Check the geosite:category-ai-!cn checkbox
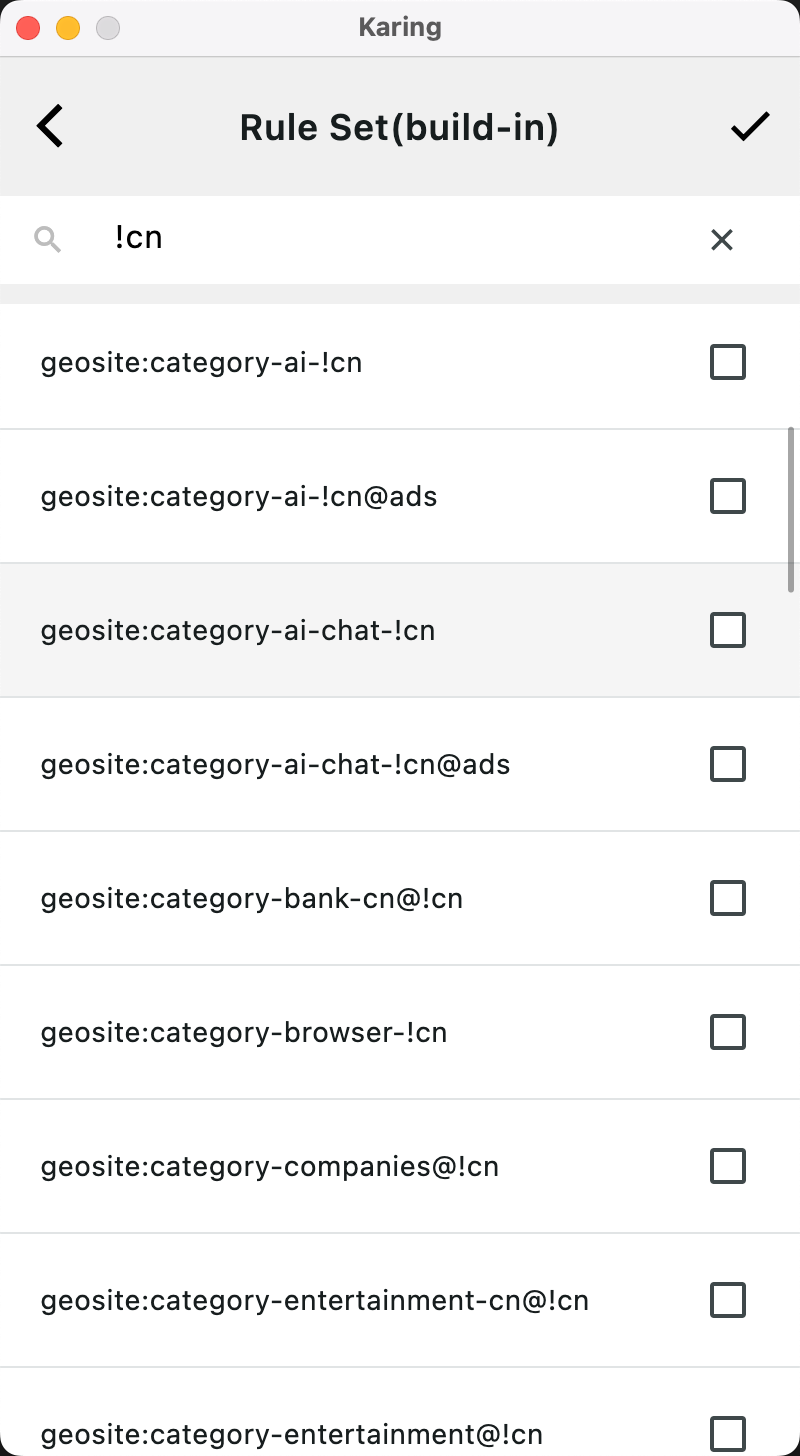Screen dimensions: 800x1456 pyautogui.click(x=728, y=362)
